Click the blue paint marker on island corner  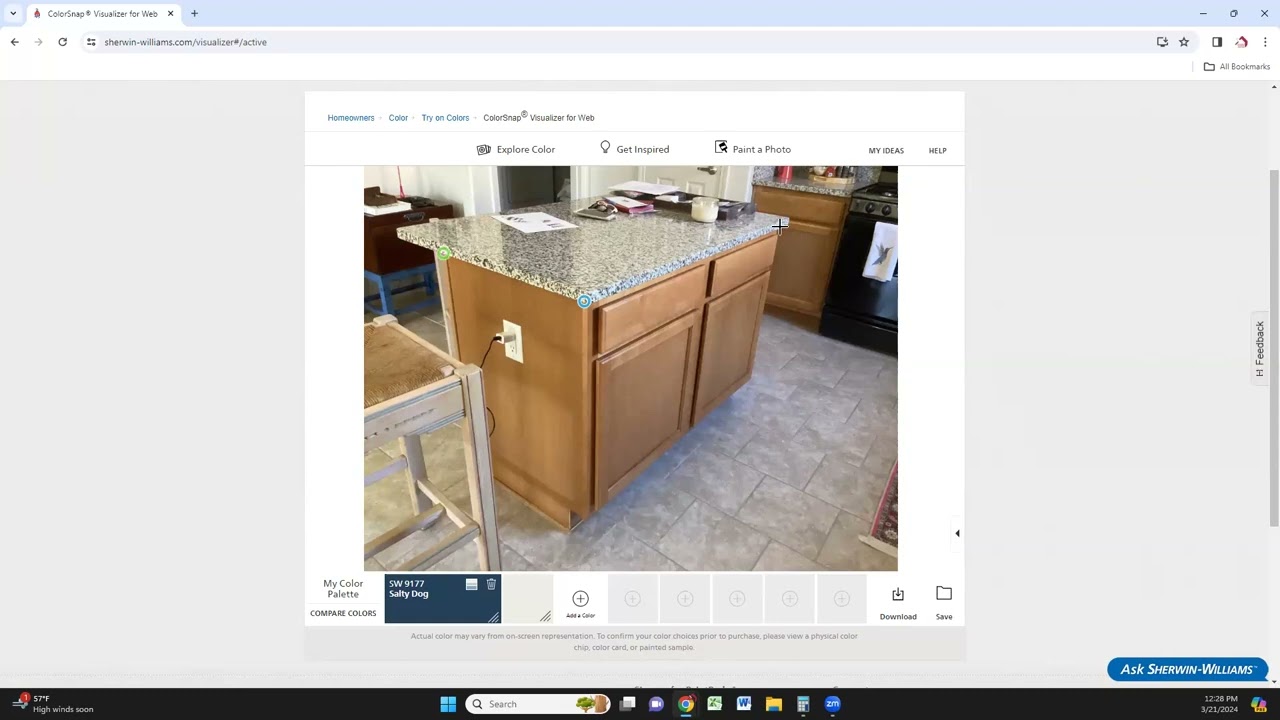click(584, 300)
